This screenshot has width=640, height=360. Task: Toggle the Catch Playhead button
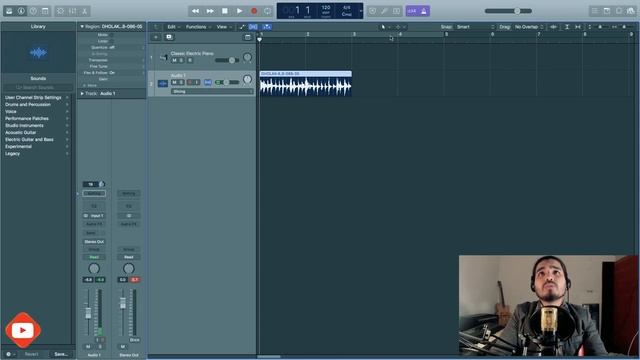coord(267,27)
